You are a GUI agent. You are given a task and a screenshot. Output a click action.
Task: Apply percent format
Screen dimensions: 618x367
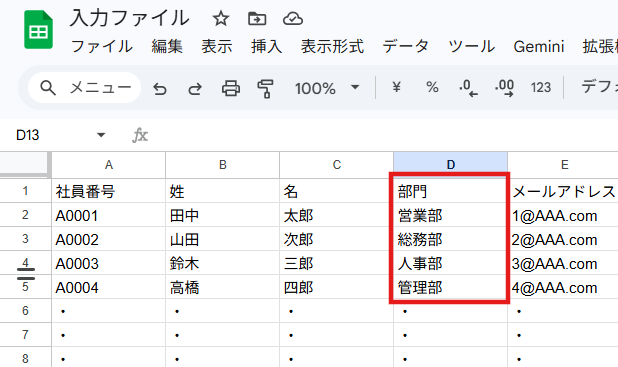(x=432, y=87)
